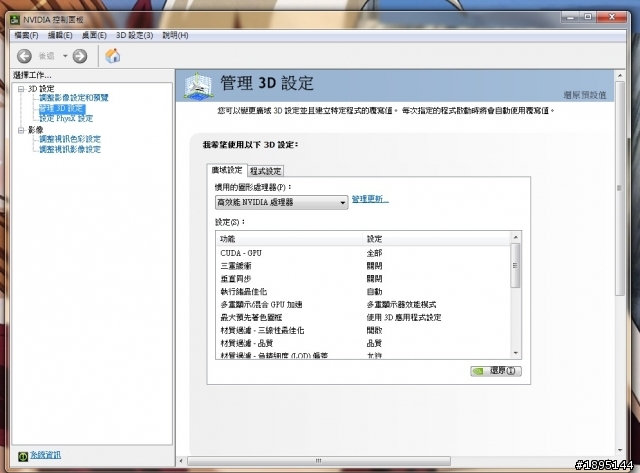Click the horizontal scrollbar thumb at bottom
Screen dimensions: 640x473
pyautogui.click(x=319, y=461)
